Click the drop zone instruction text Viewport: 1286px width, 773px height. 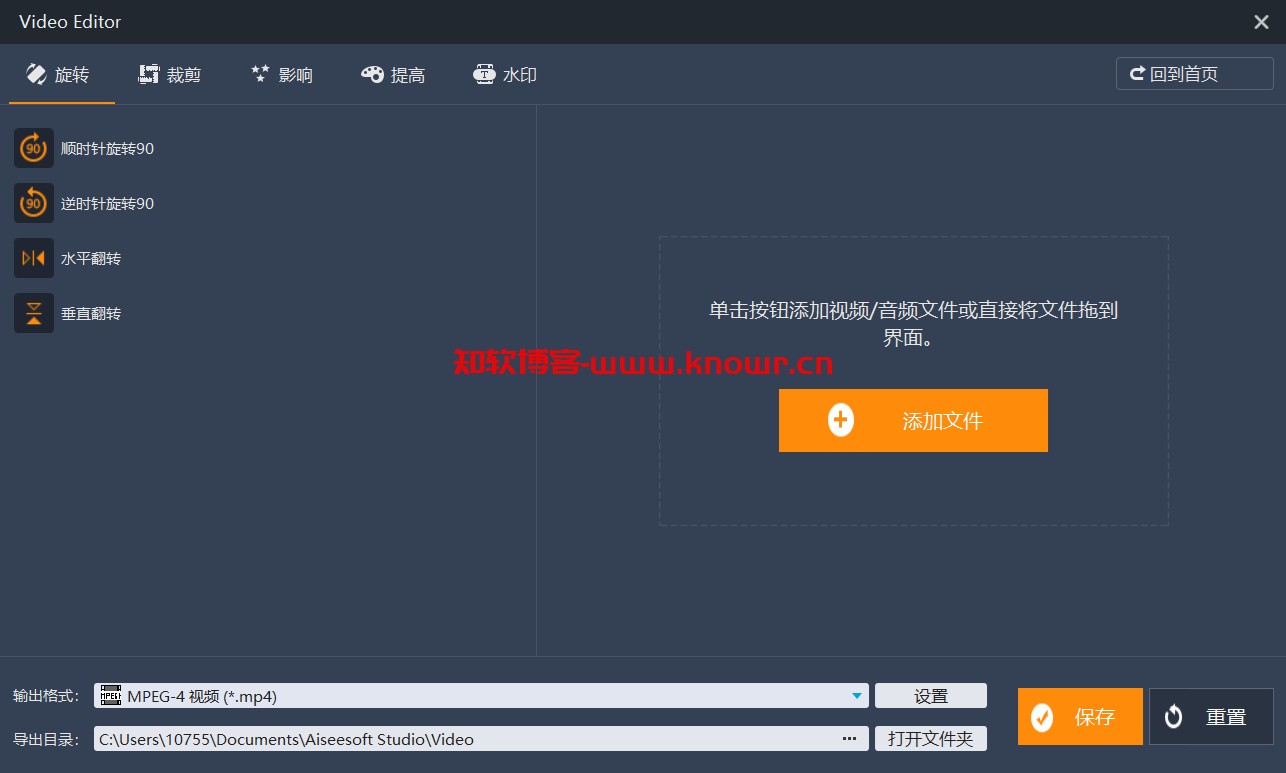point(913,324)
